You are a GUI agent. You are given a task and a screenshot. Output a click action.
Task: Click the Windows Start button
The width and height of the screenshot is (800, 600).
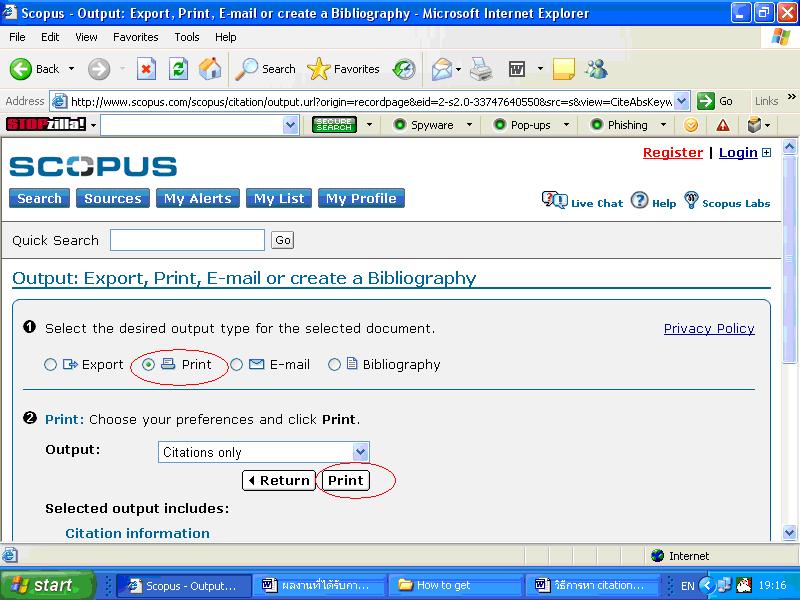pyautogui.click(x=47, y=585)
